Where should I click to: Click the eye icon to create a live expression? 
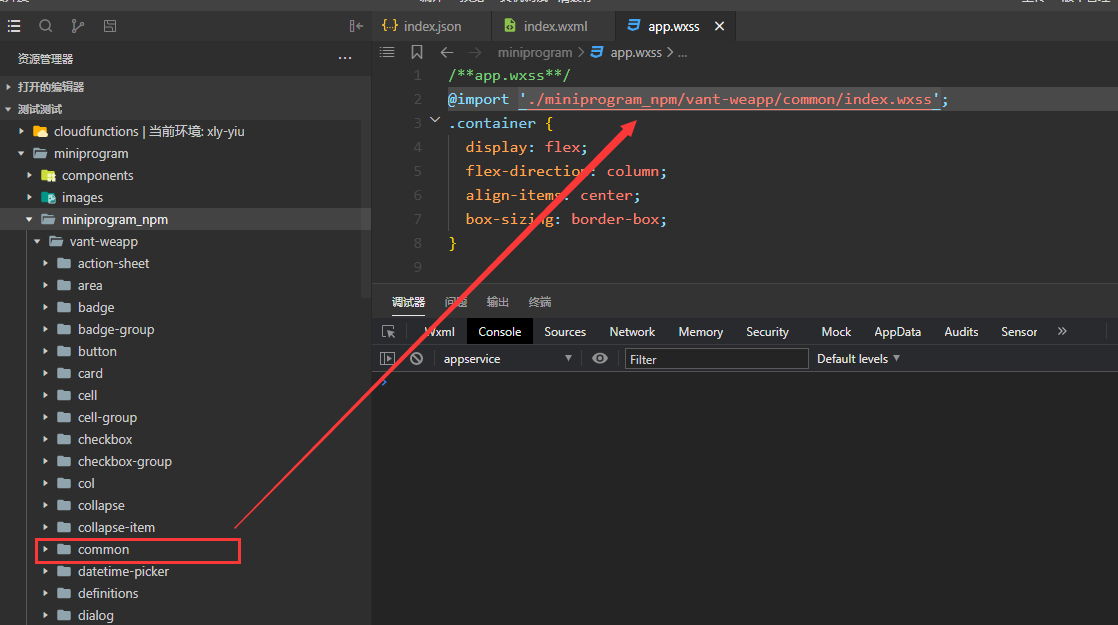coord(599,358)
